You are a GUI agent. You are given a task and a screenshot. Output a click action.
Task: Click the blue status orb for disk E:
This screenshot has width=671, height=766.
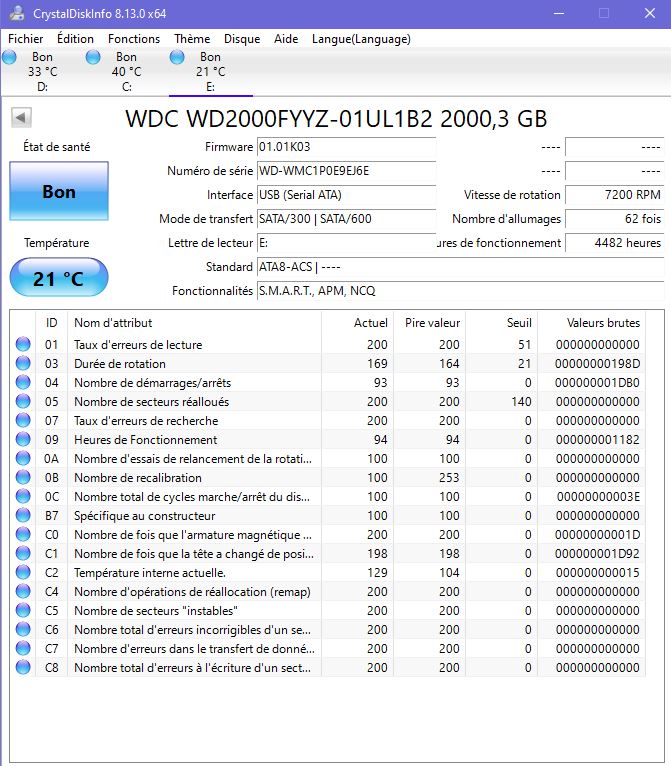(177, 57)
